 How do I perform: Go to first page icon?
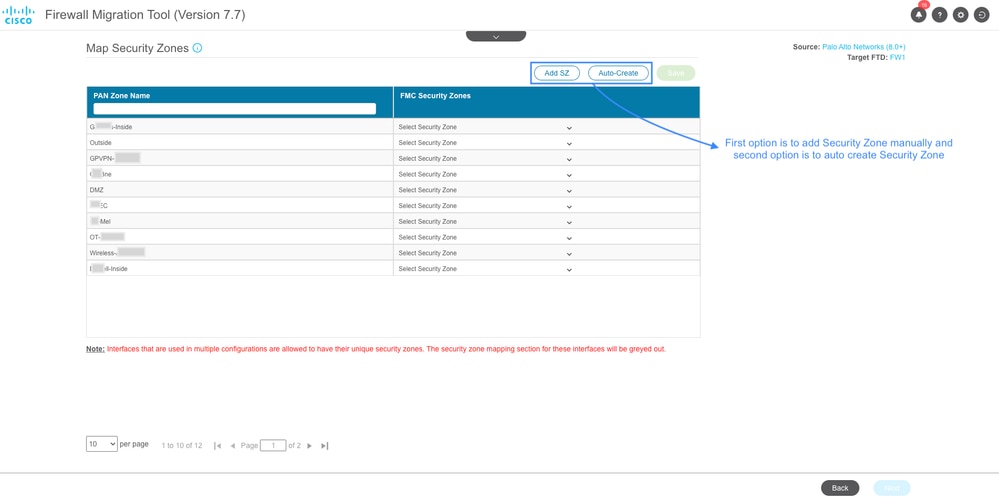217,445
